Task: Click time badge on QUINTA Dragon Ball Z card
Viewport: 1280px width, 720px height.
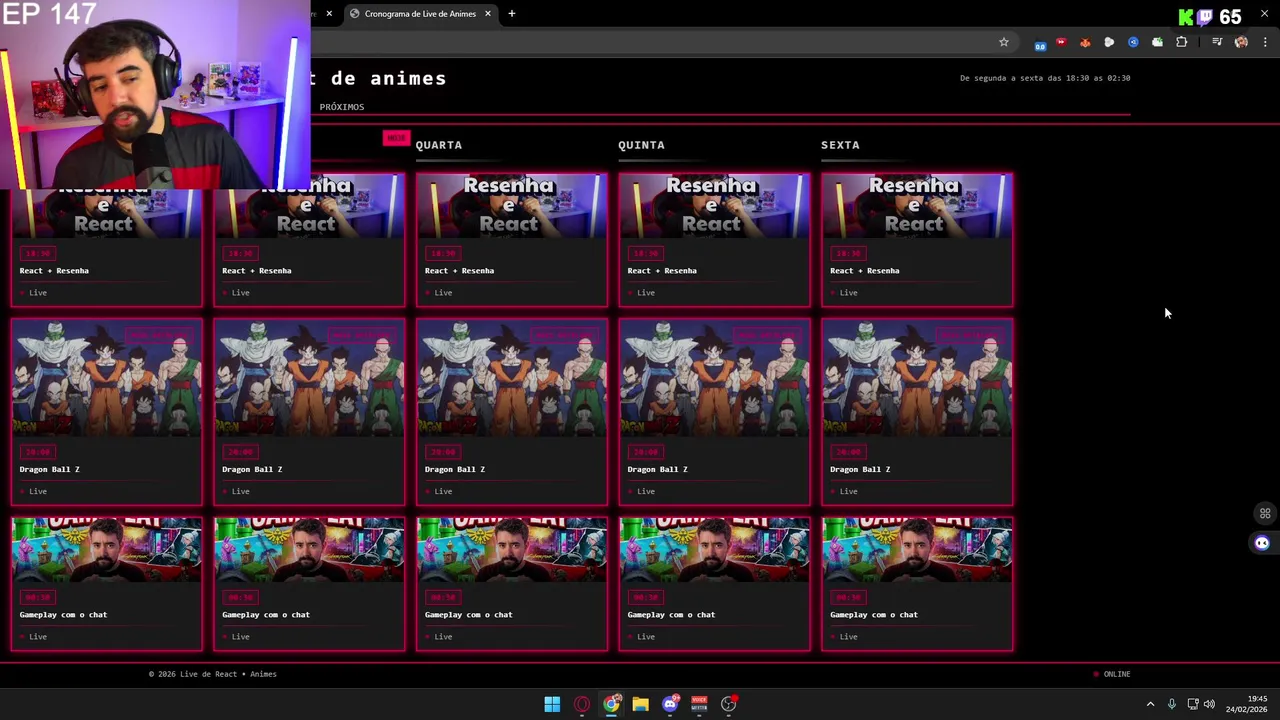Action: [645, 452]
